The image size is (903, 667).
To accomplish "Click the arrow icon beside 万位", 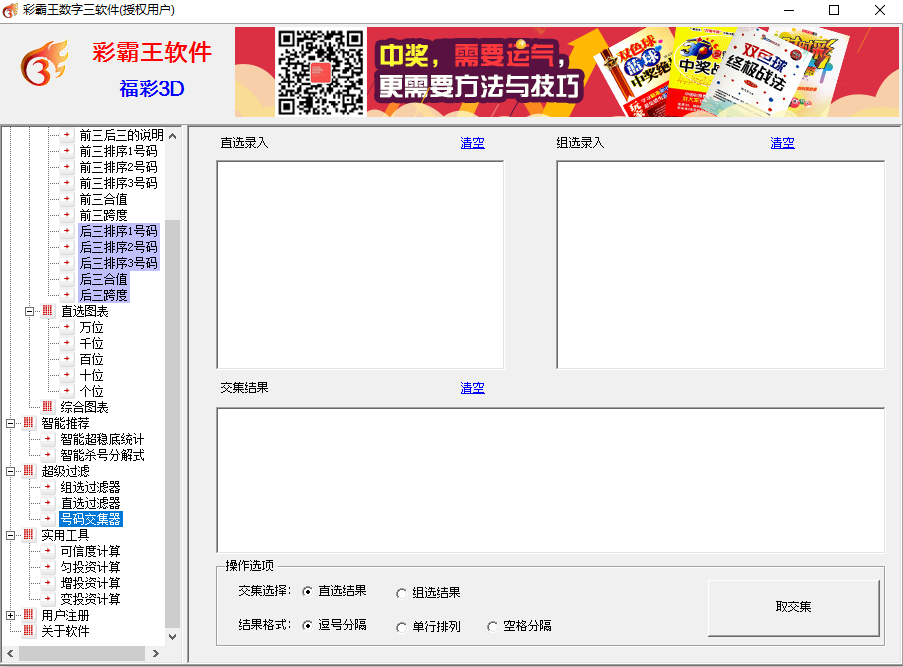I will [67, 327].
